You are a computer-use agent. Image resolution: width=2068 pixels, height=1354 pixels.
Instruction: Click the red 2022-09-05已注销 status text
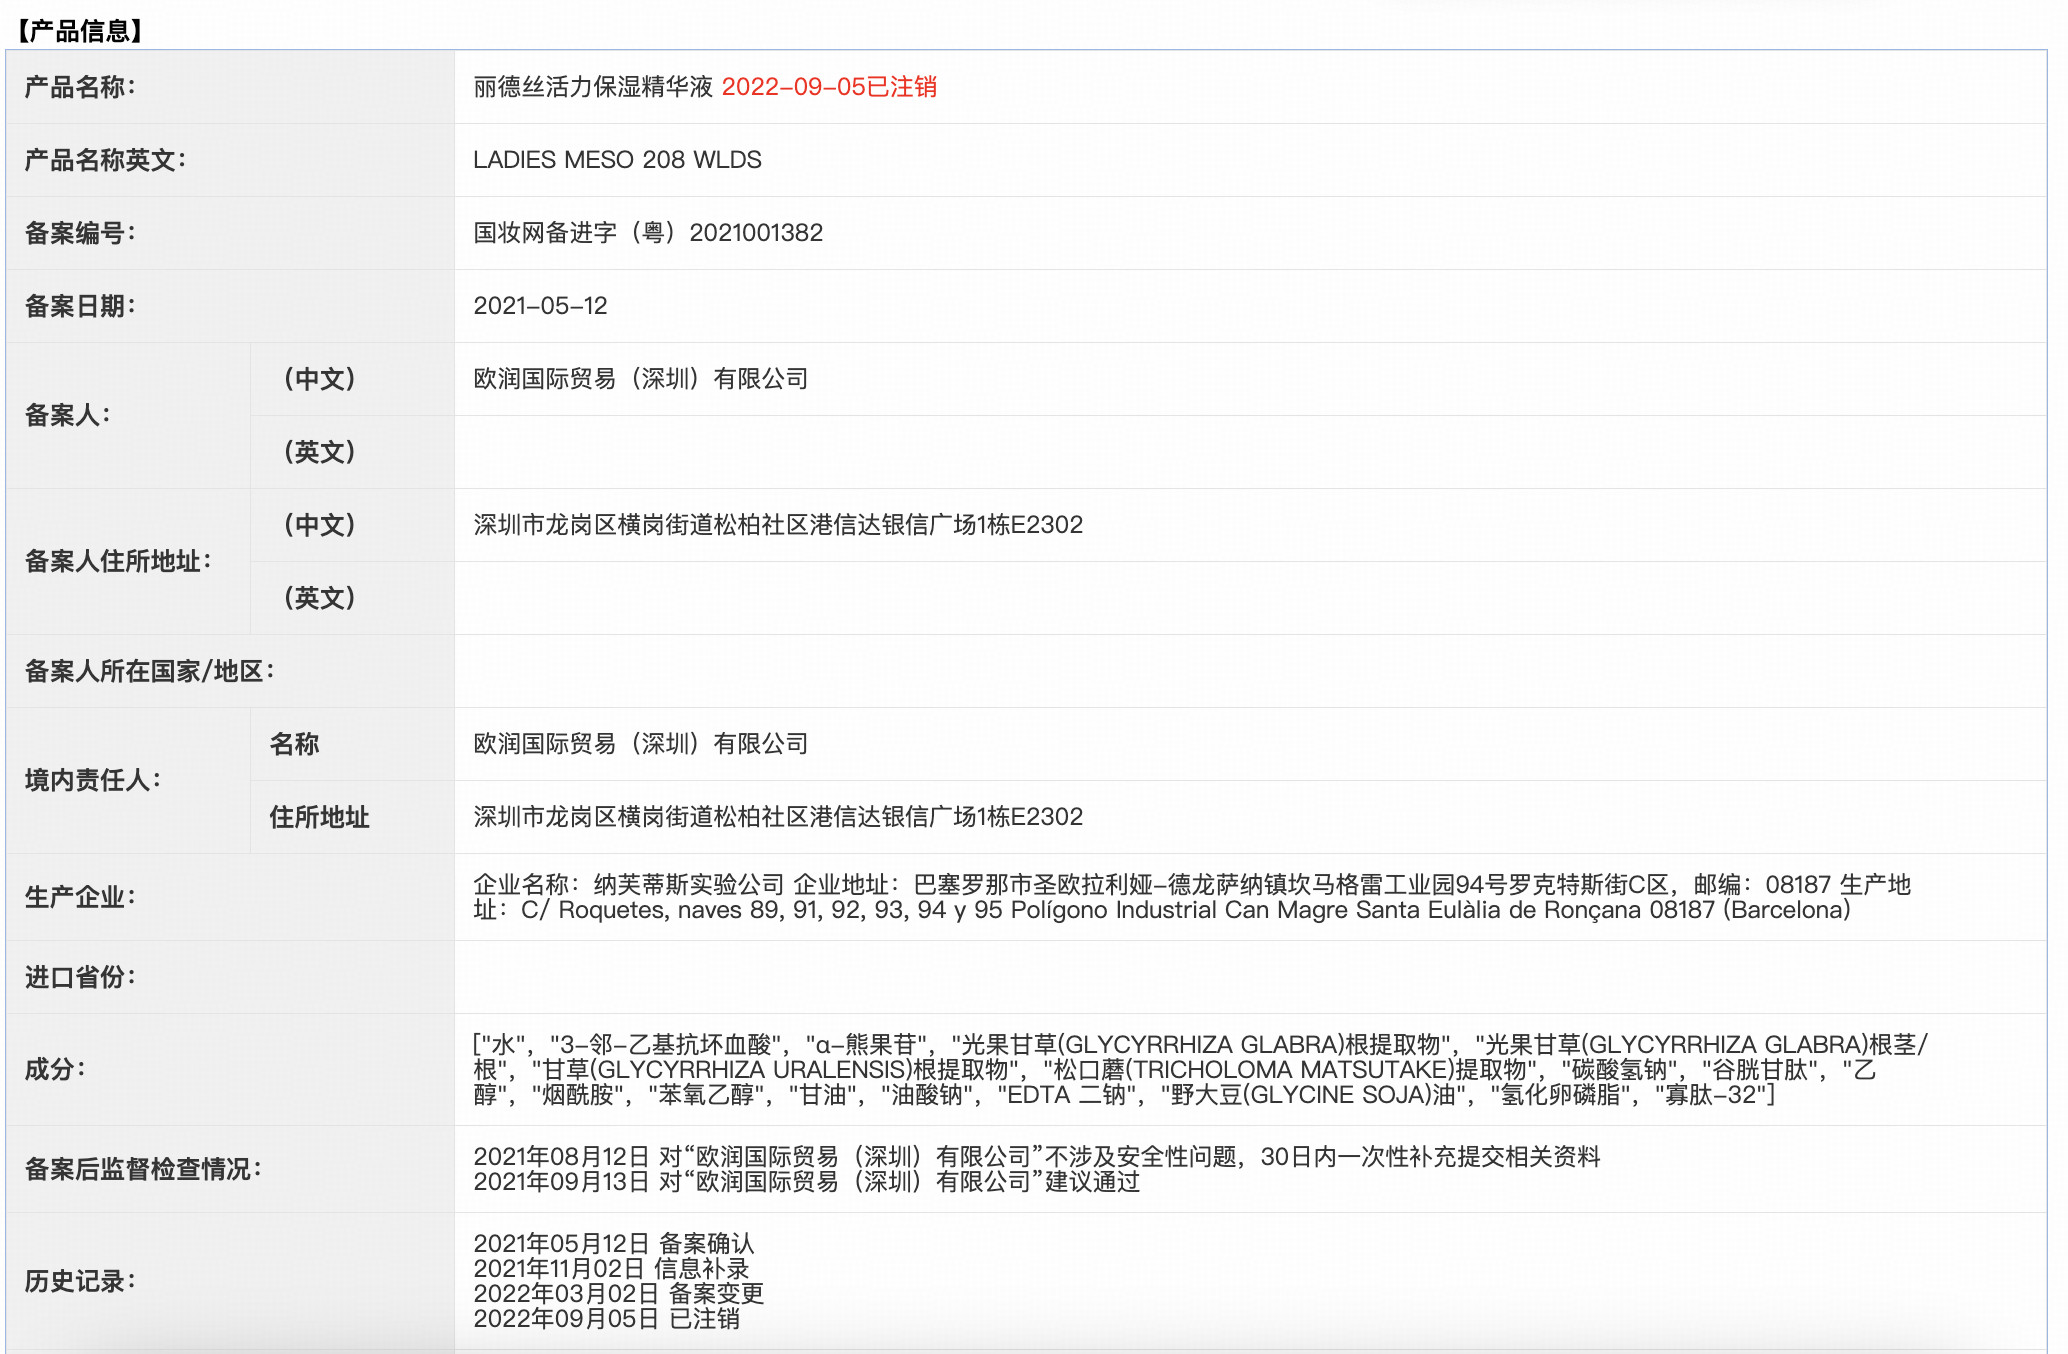(832, 89)
